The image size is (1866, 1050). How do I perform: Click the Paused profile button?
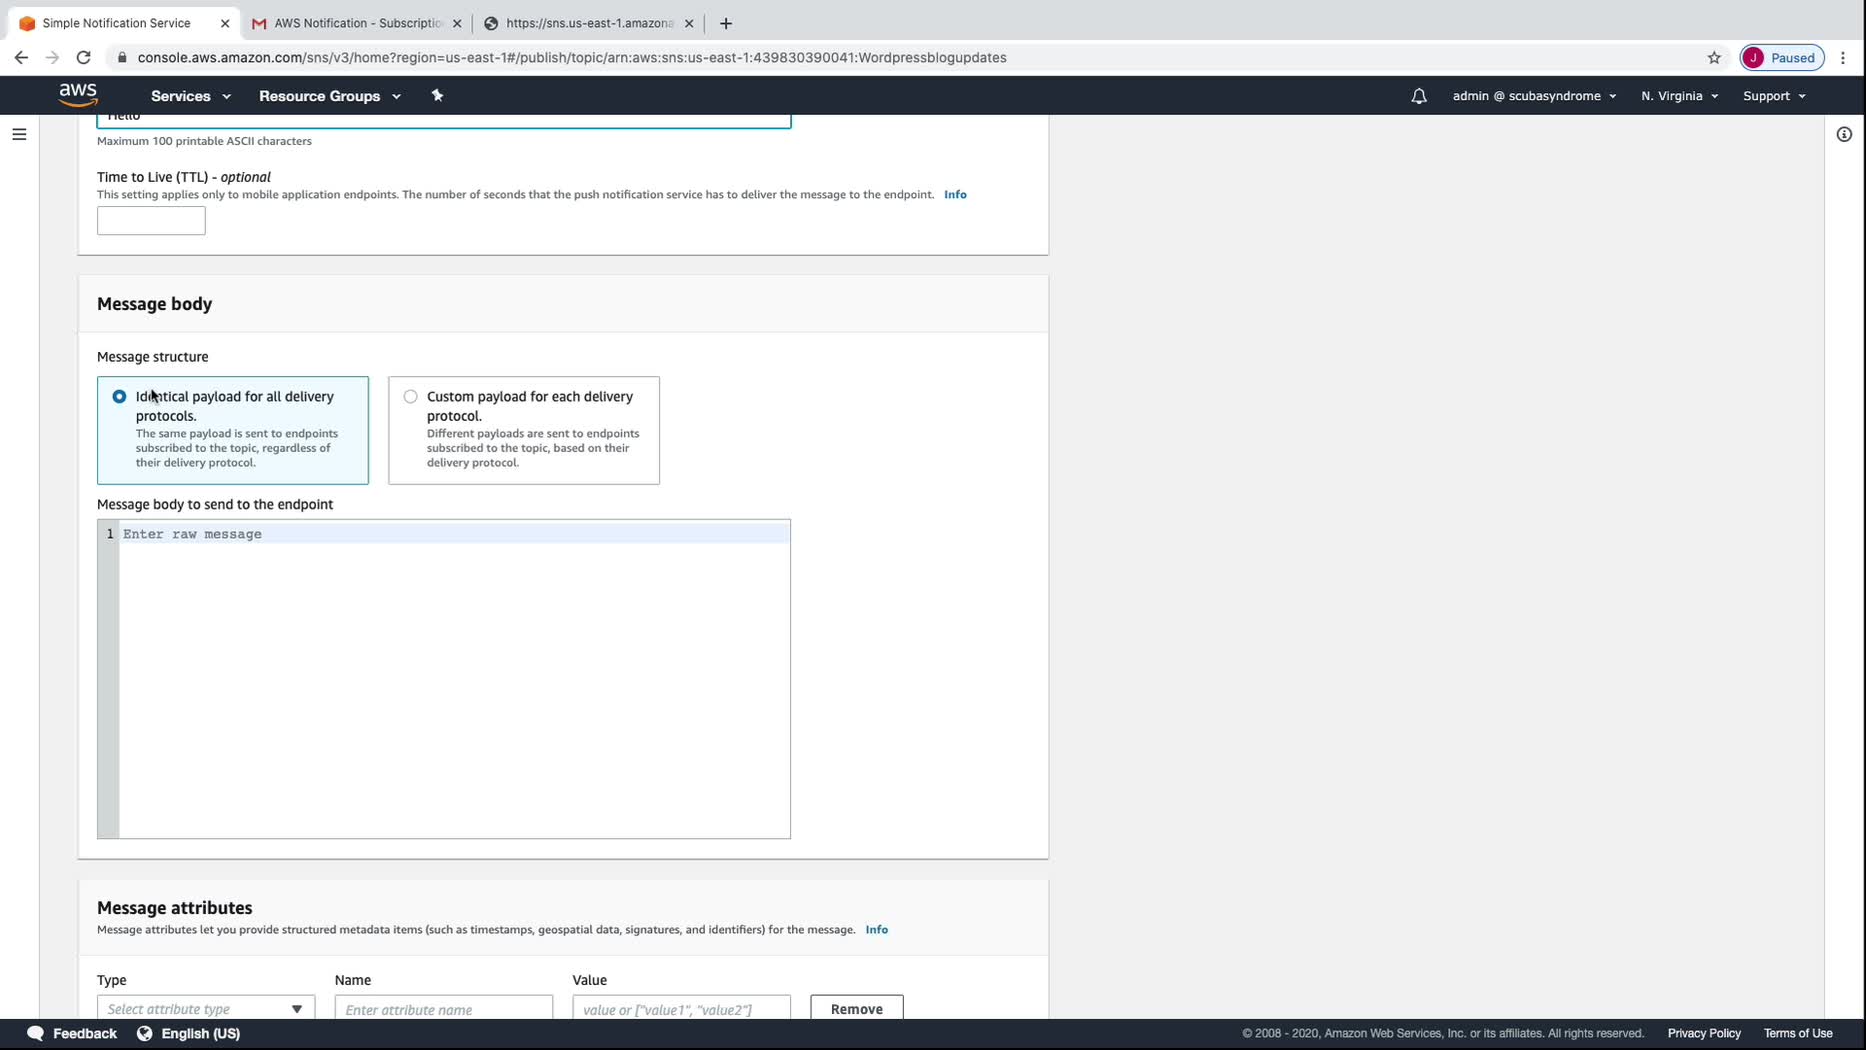click(1782, 57)
